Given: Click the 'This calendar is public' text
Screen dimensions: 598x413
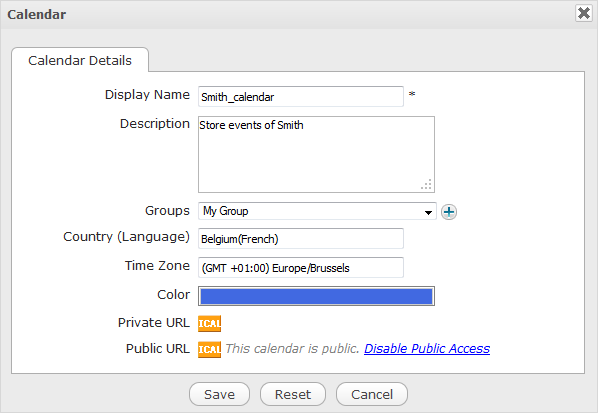Looking at the screenshot, I should (292, 349).
